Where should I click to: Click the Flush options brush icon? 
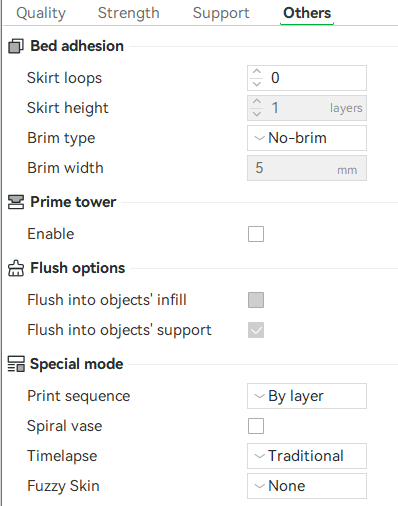tap(16, 268)
